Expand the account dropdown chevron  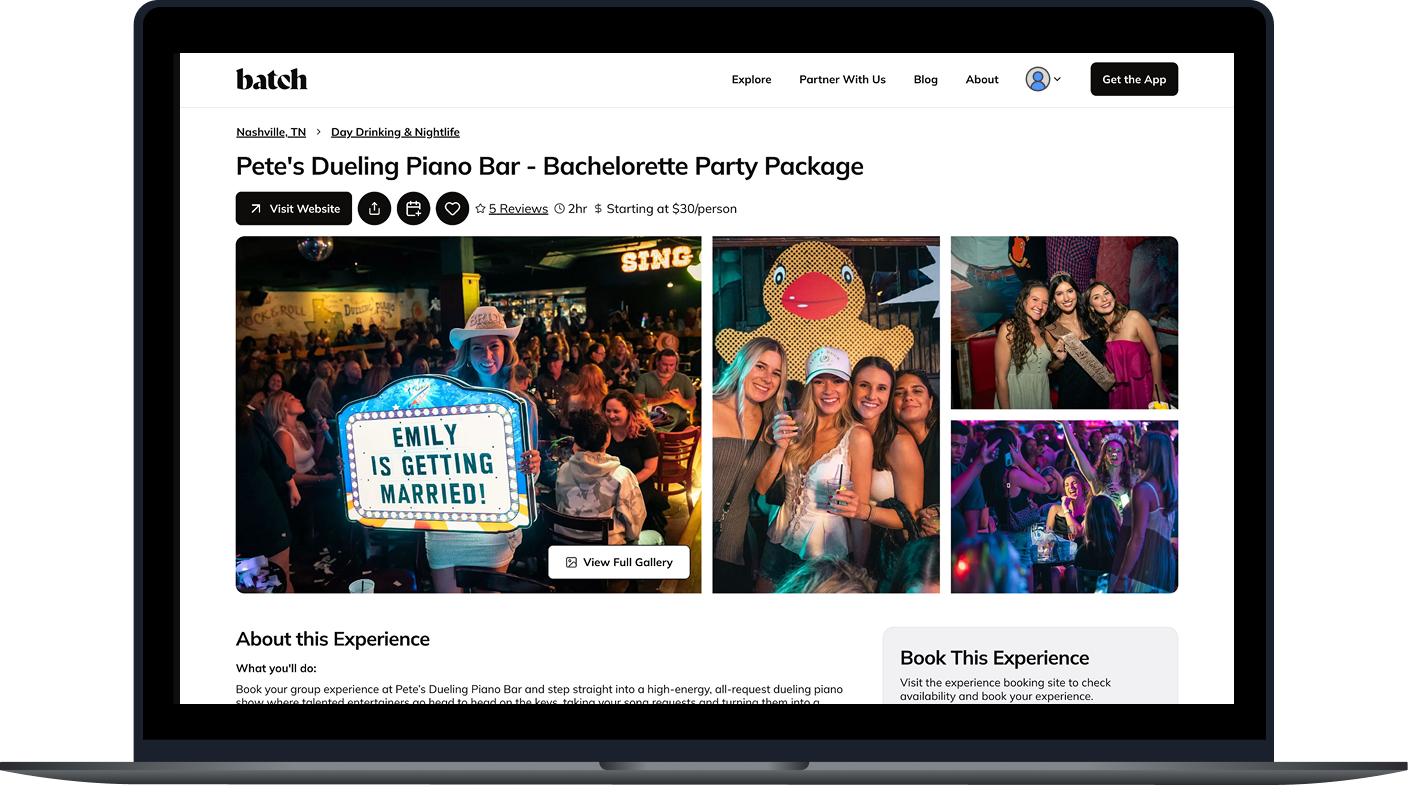click(1057, 79)
